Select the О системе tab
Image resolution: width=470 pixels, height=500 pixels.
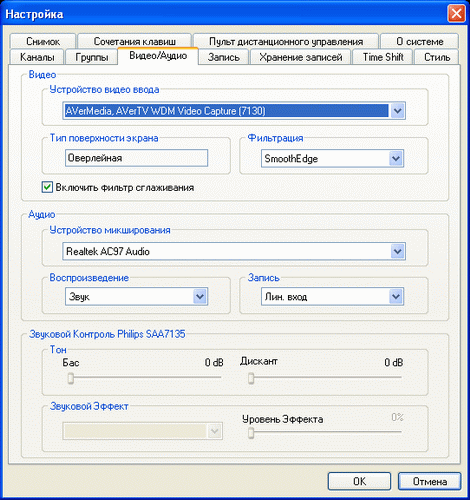coord(420,41)
